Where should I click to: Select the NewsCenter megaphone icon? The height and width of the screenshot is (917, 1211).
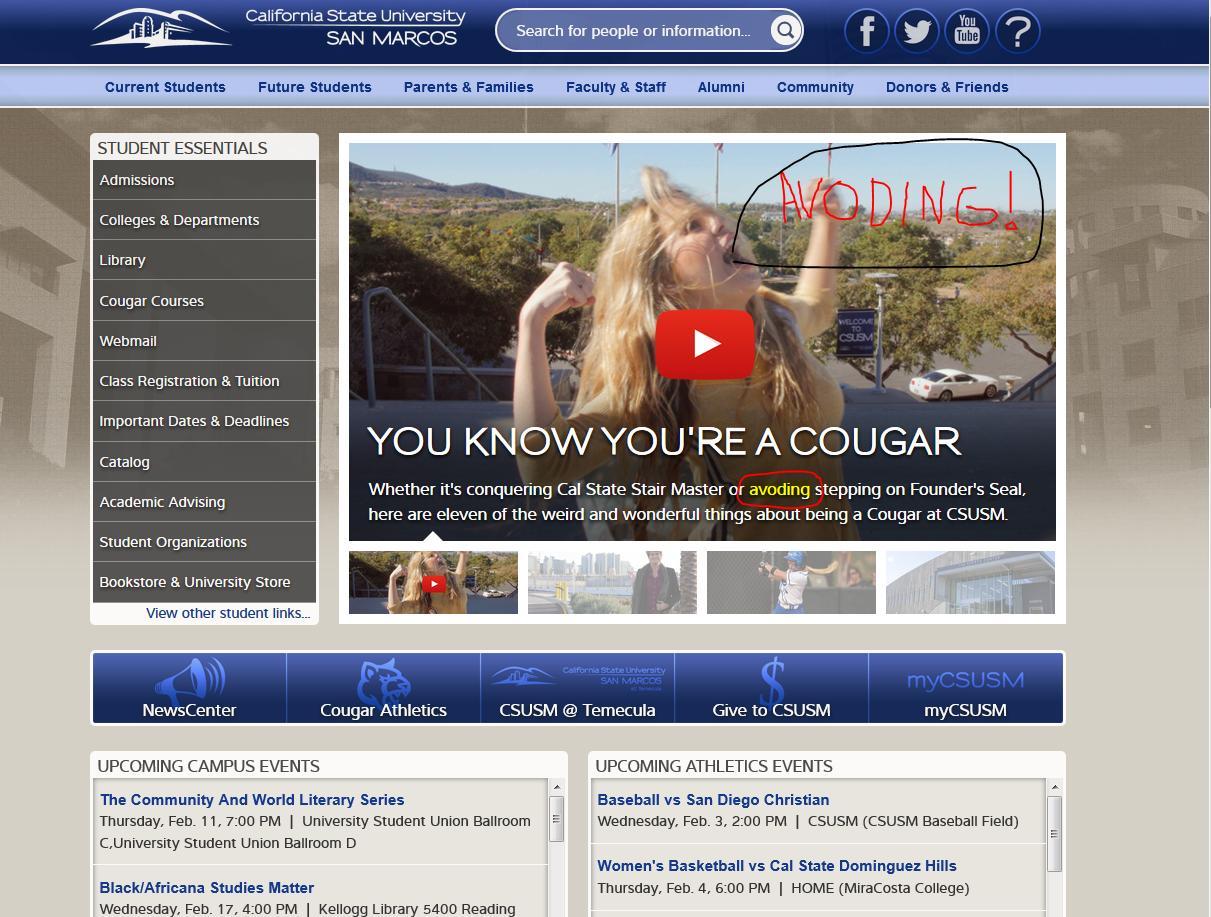pyautogui.click(x=189, y=679)
